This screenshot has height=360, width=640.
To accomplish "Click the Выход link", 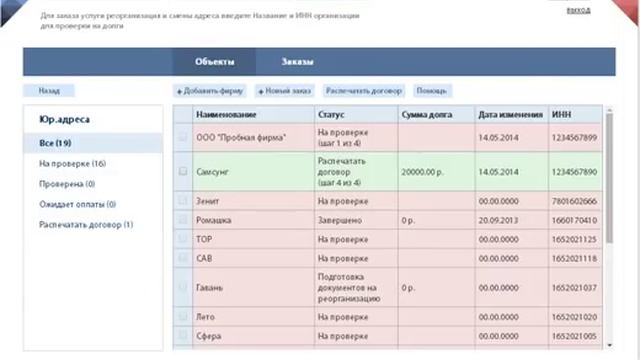I will tap(578, 10).
